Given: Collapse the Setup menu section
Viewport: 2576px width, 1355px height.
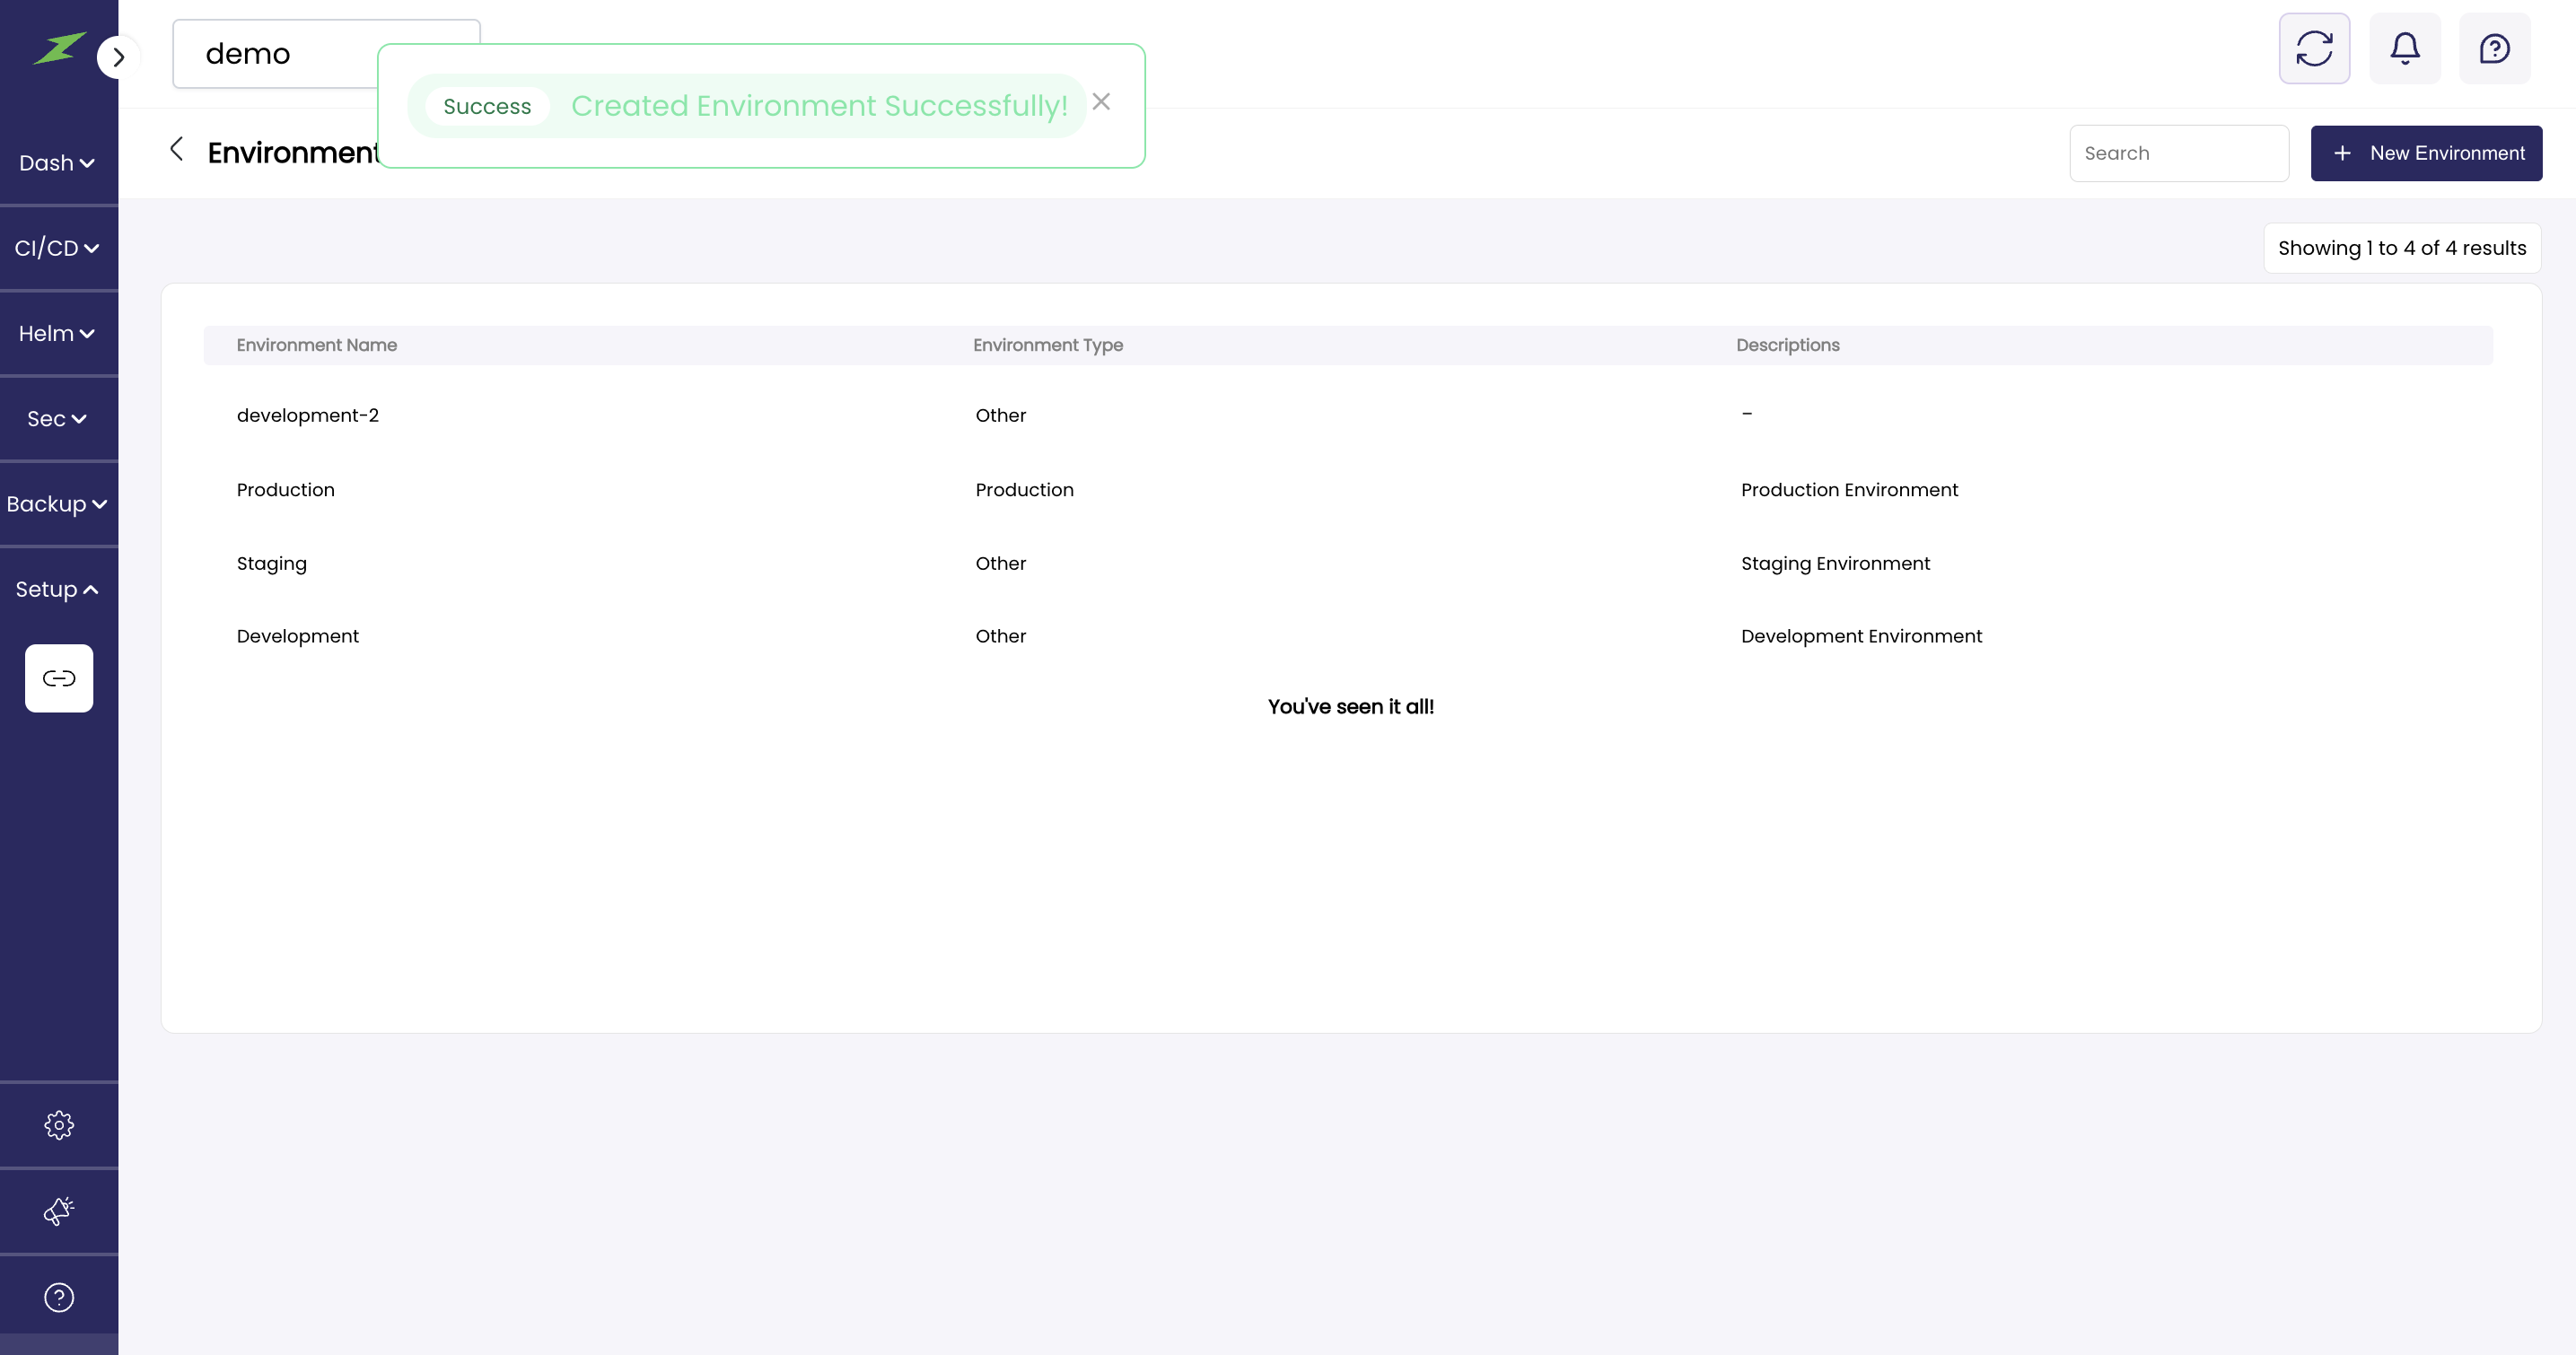Looking at the screenshot, I should (57, 589).
